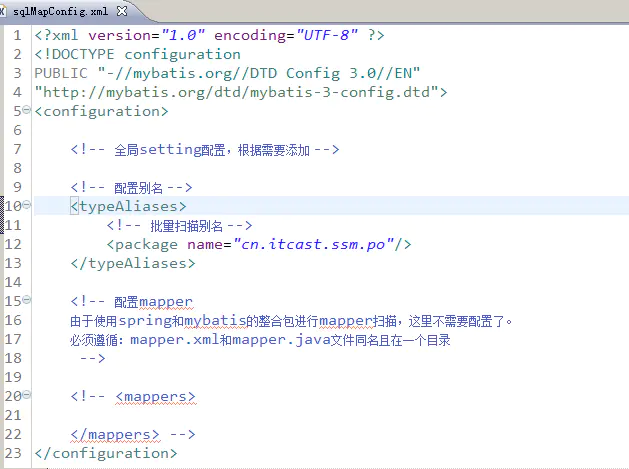Click the opening <typeAliases> tag
The width and height of the screenshot is (629, 469).
point(128,206)
